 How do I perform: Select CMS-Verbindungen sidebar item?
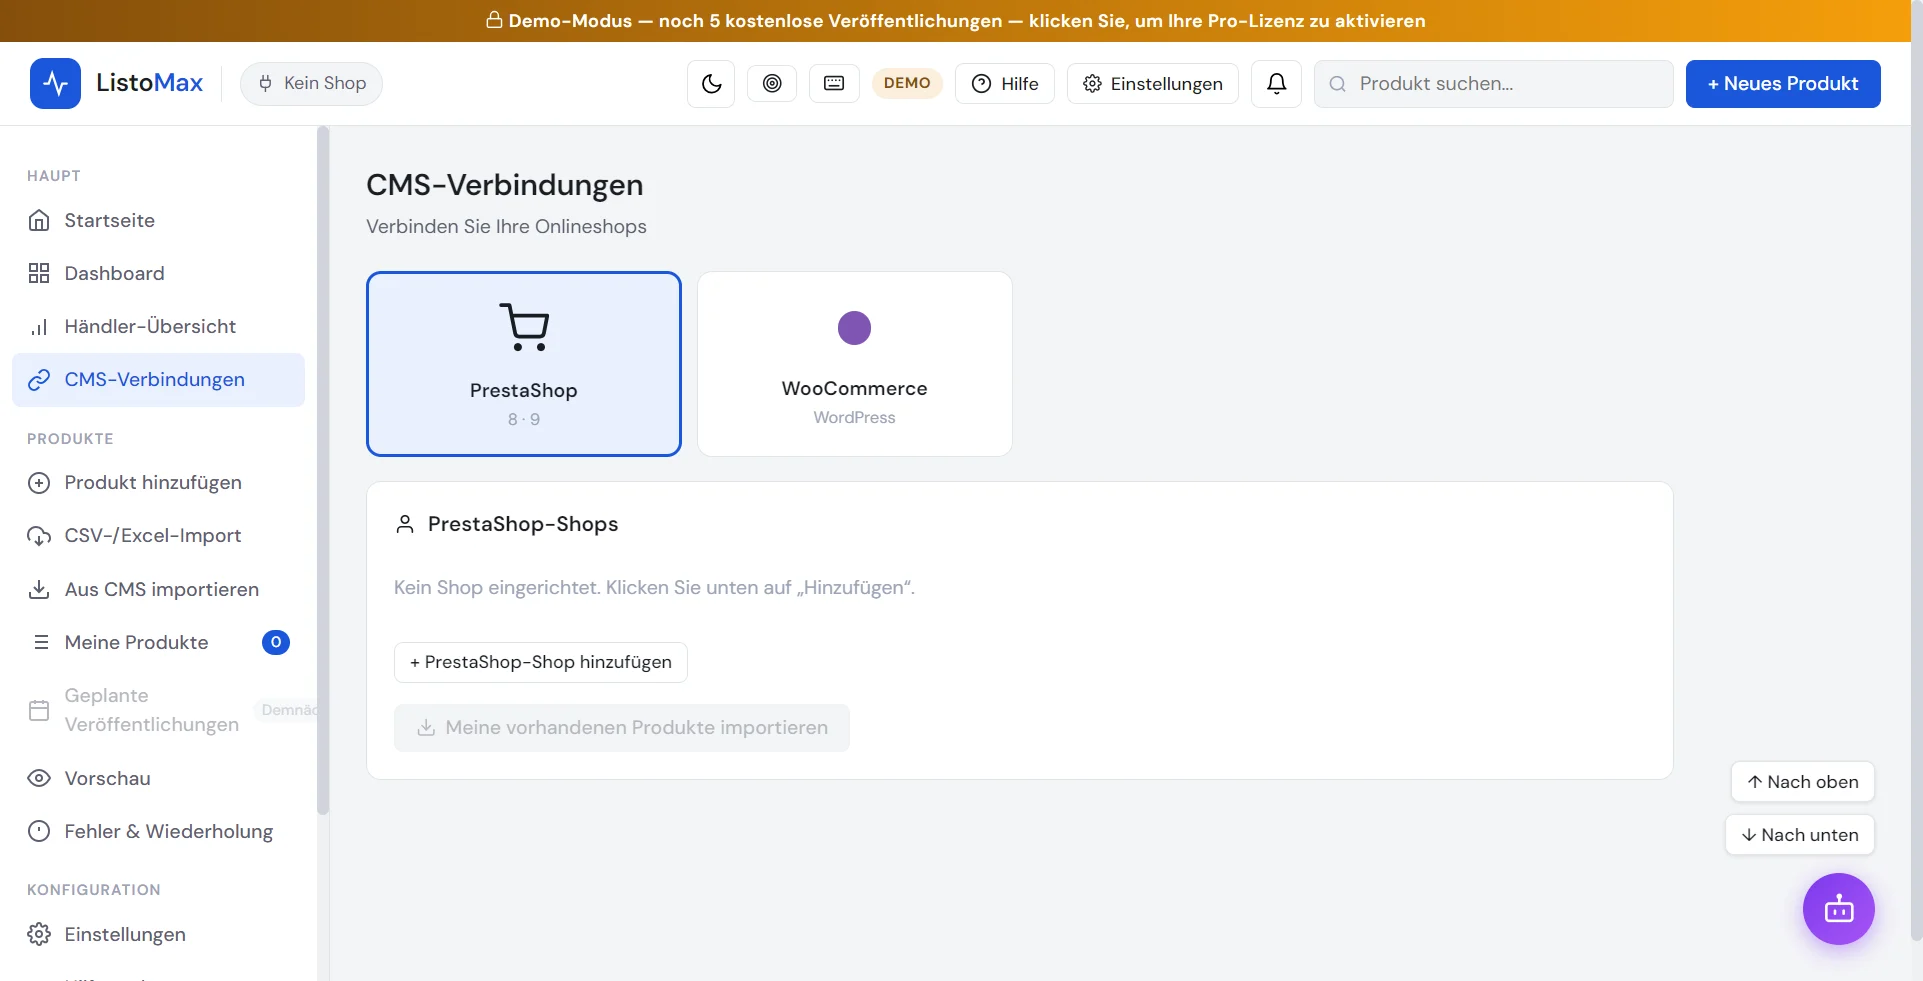(x=158, y=380)
